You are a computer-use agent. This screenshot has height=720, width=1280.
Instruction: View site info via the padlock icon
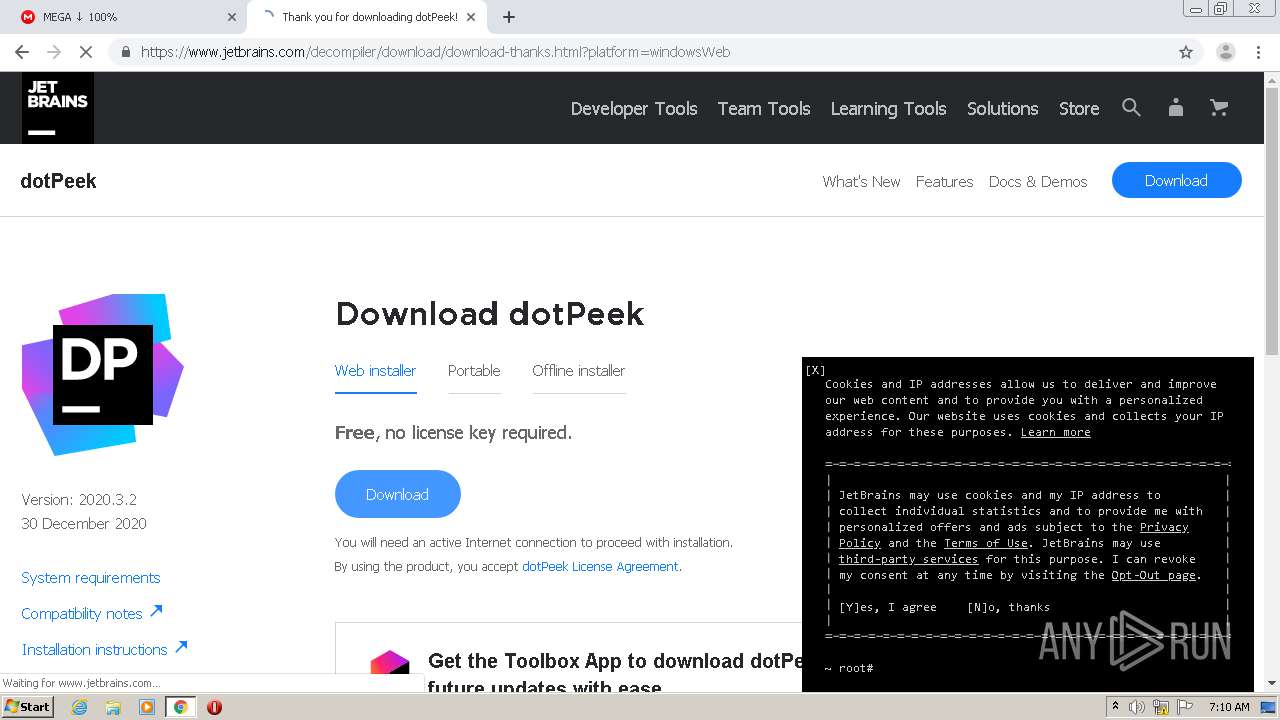(x=126, y=52)
